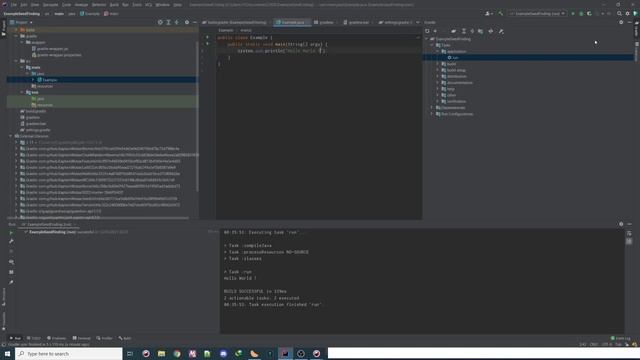Toggle Gradle offline mode
Viewport: 640px width, 360px height.
[x=491, y=31]
